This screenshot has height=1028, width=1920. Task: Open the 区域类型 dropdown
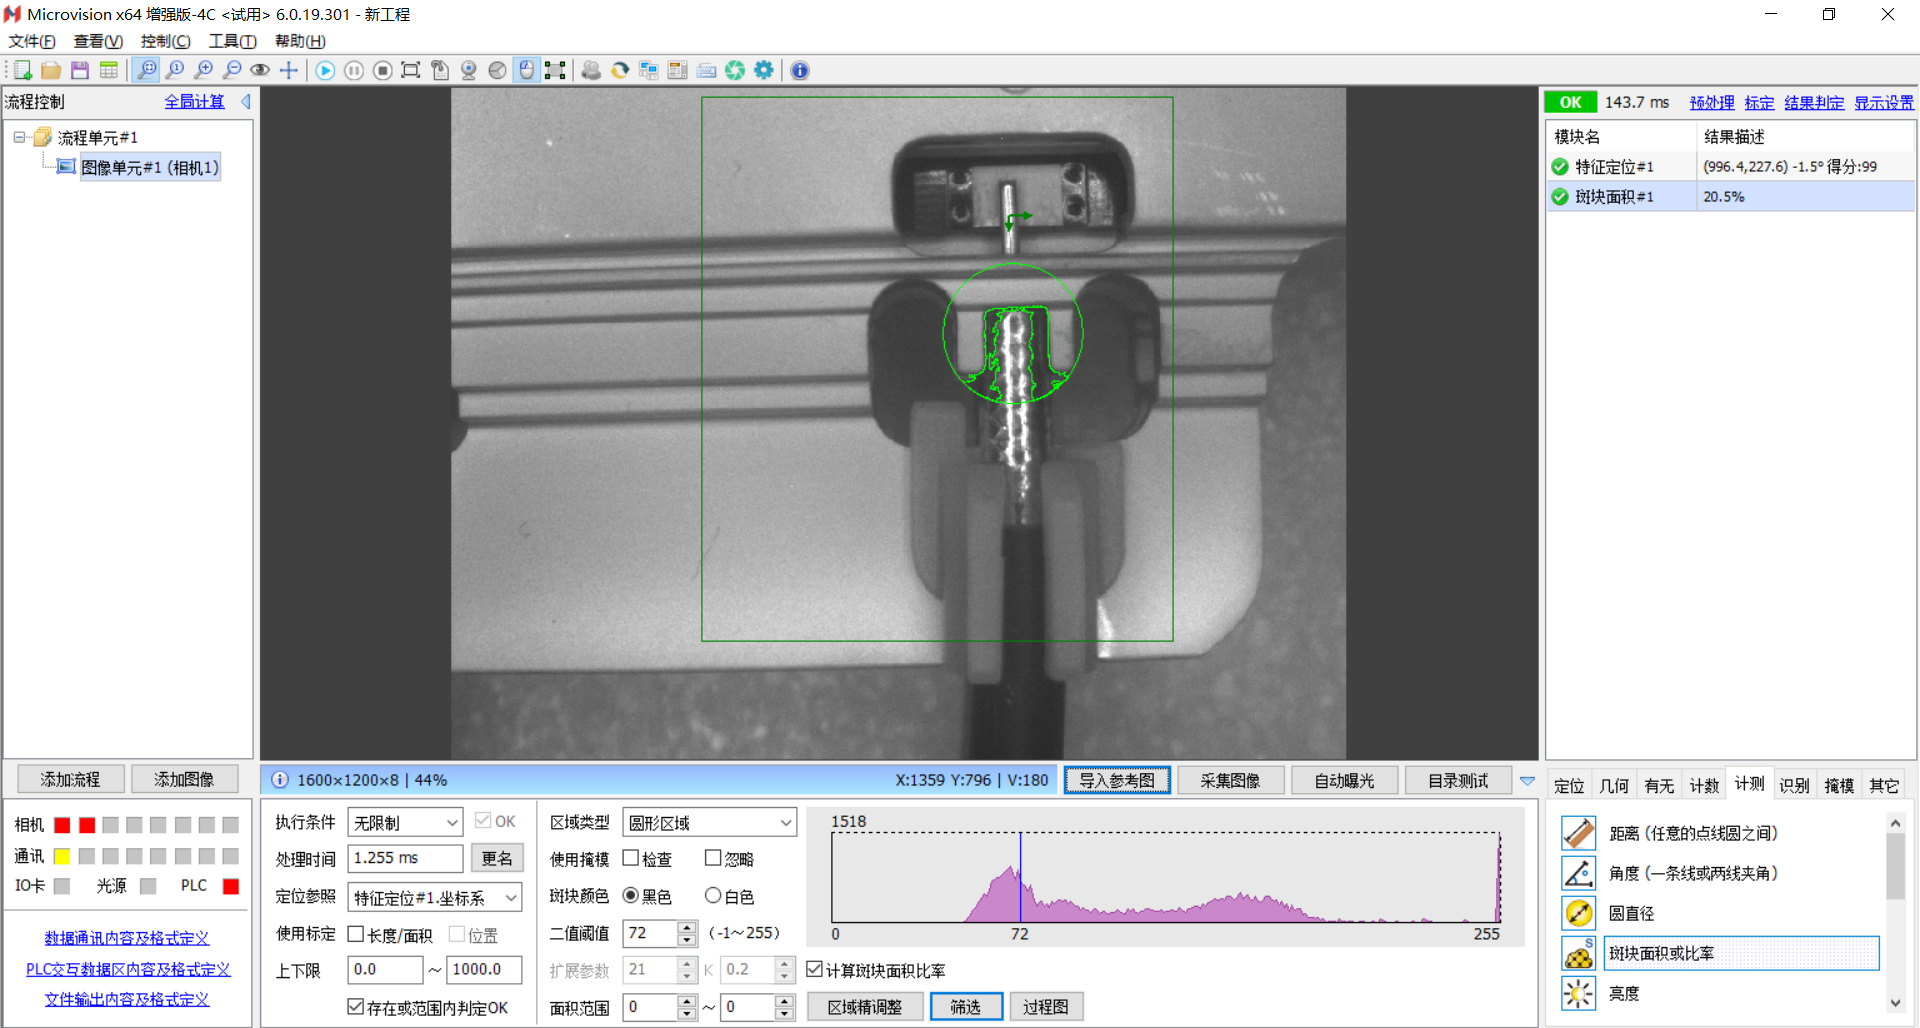click(709, 822)
